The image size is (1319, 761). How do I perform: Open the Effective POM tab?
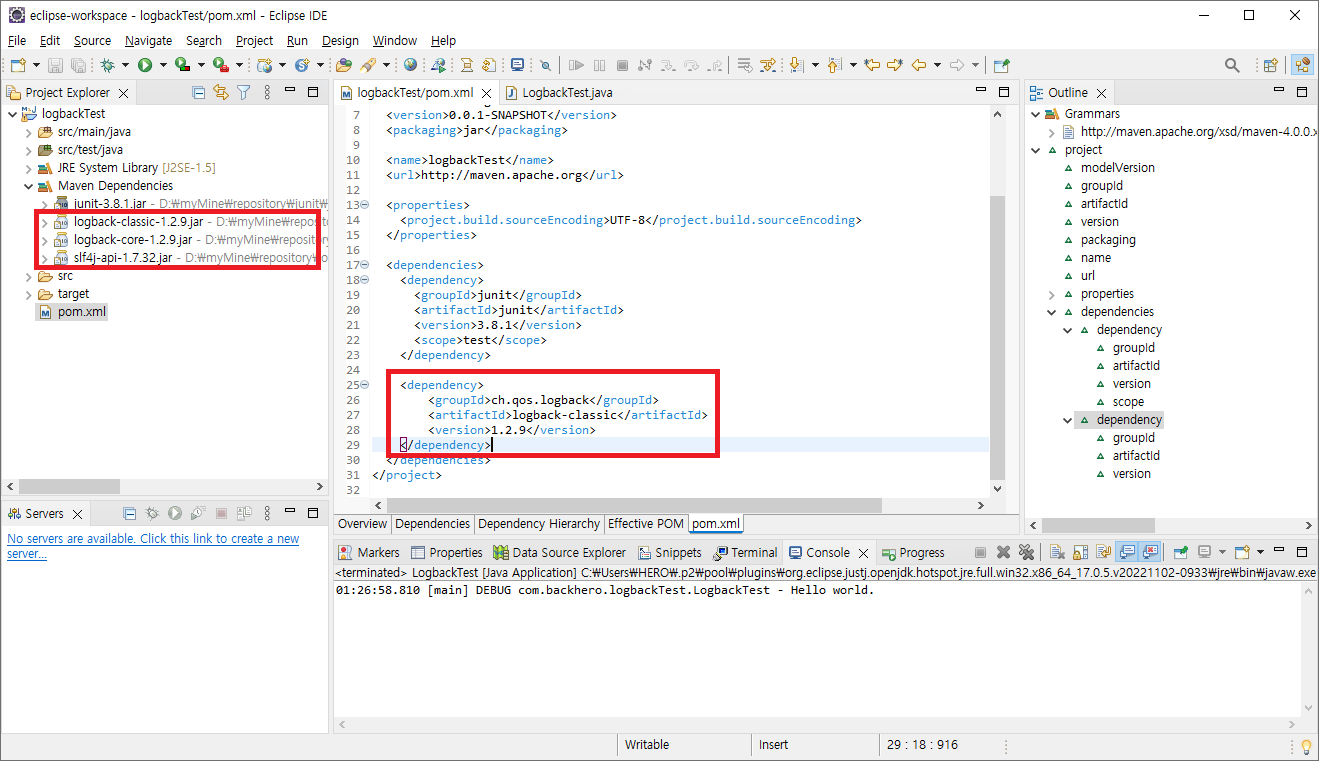click(x=645, y=524)
